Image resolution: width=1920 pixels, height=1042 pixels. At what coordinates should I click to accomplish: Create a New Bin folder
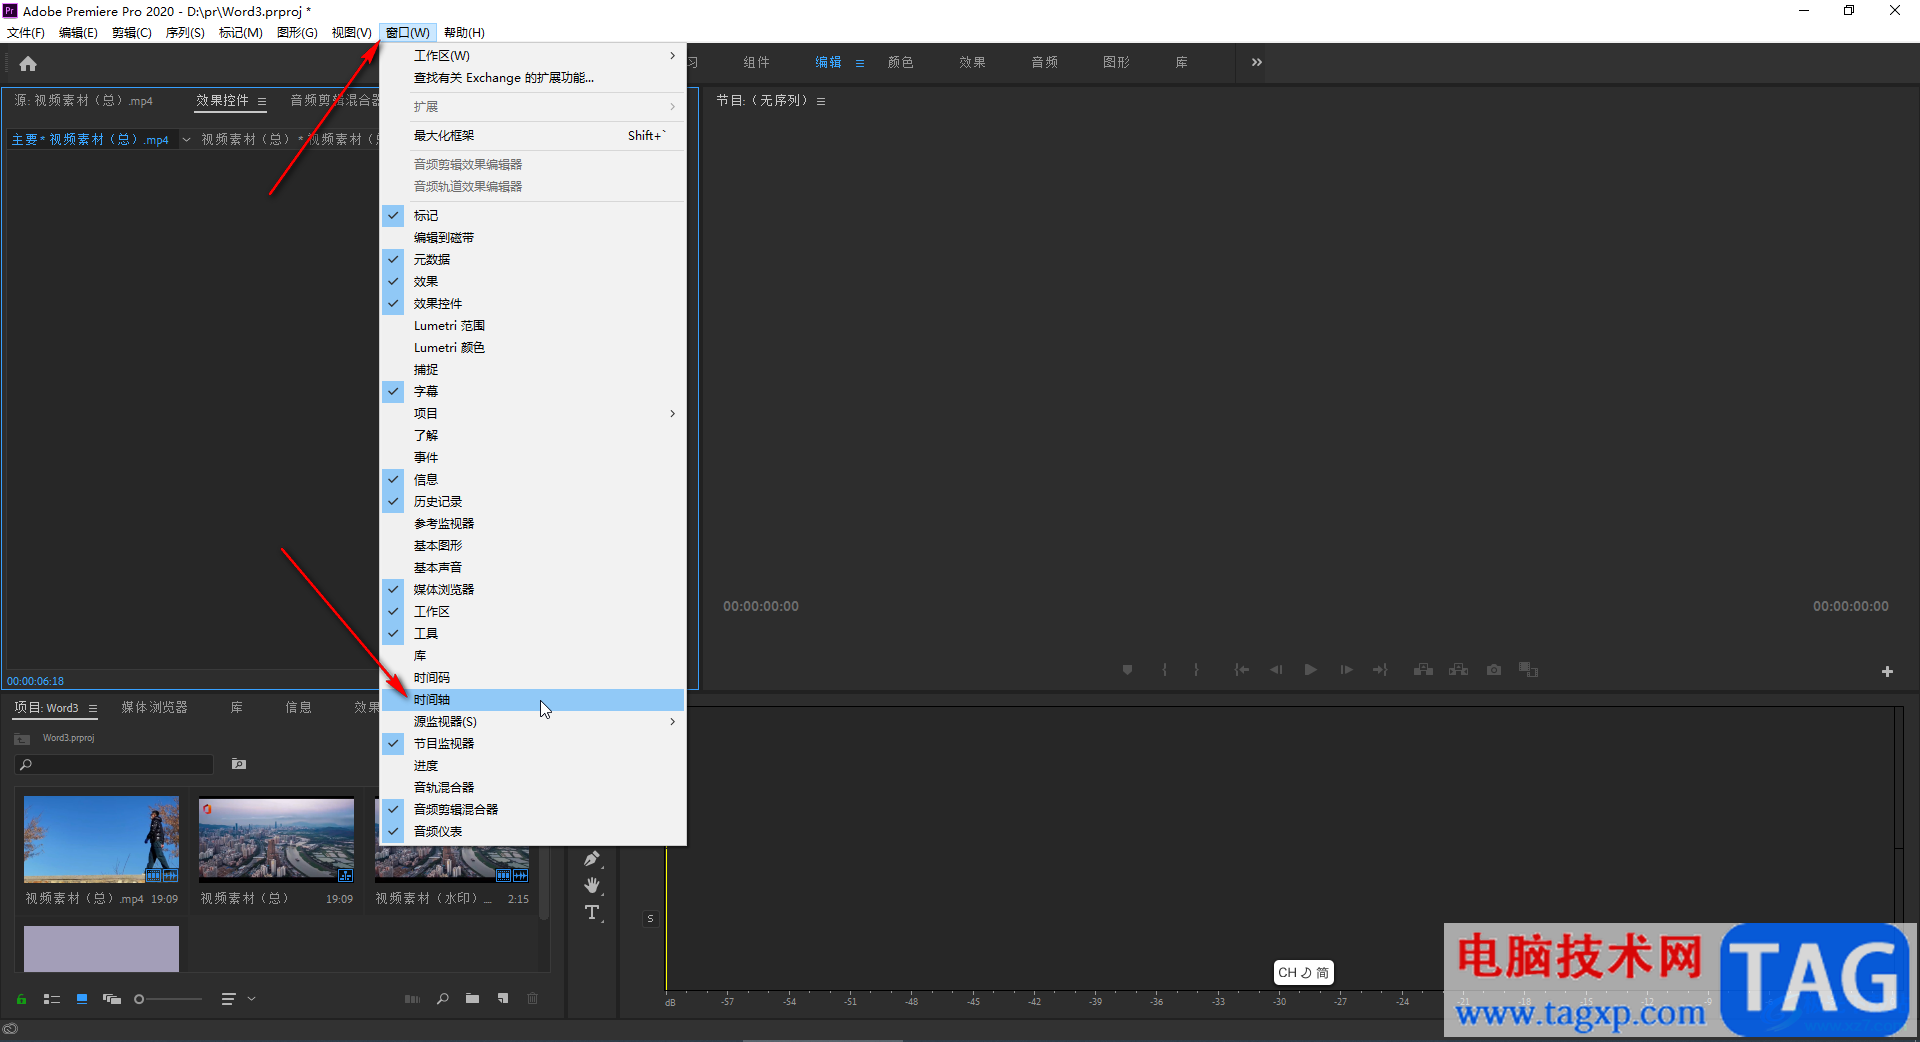tap(472, 999)
